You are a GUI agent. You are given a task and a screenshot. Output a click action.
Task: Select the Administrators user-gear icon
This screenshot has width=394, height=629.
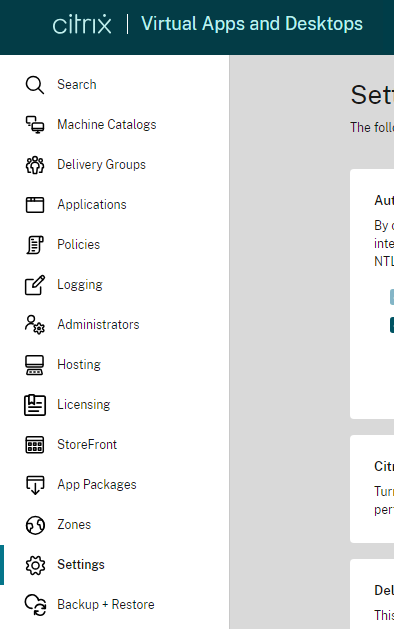coord(35,325)
